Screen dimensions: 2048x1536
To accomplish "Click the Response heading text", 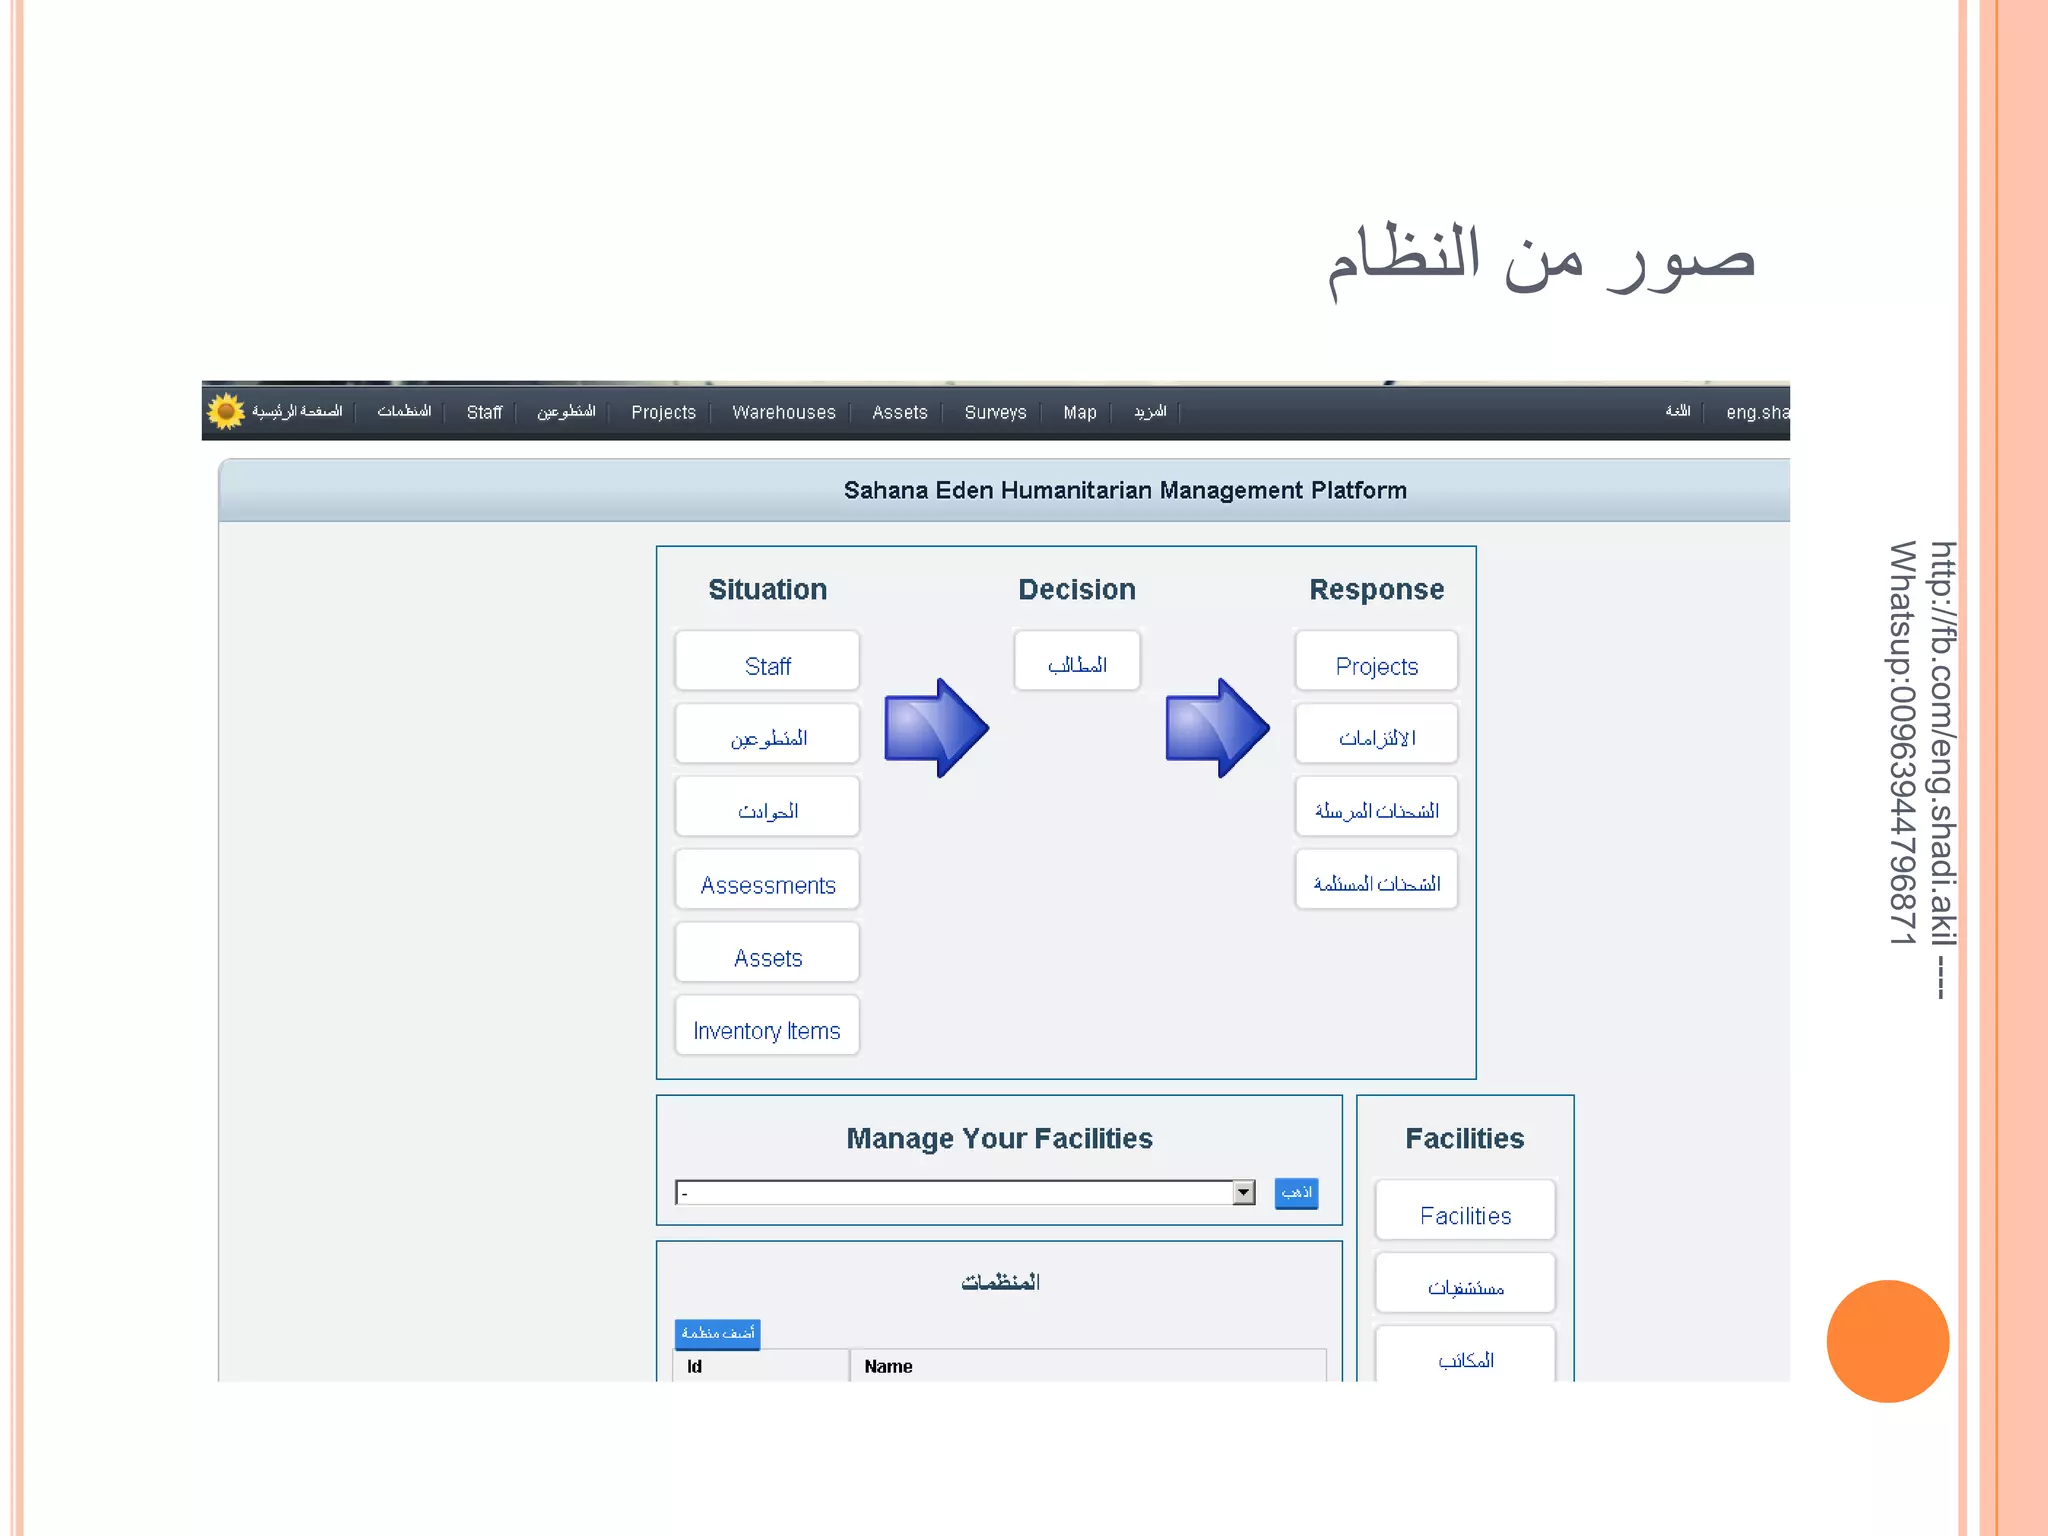I will [1376, 589].
